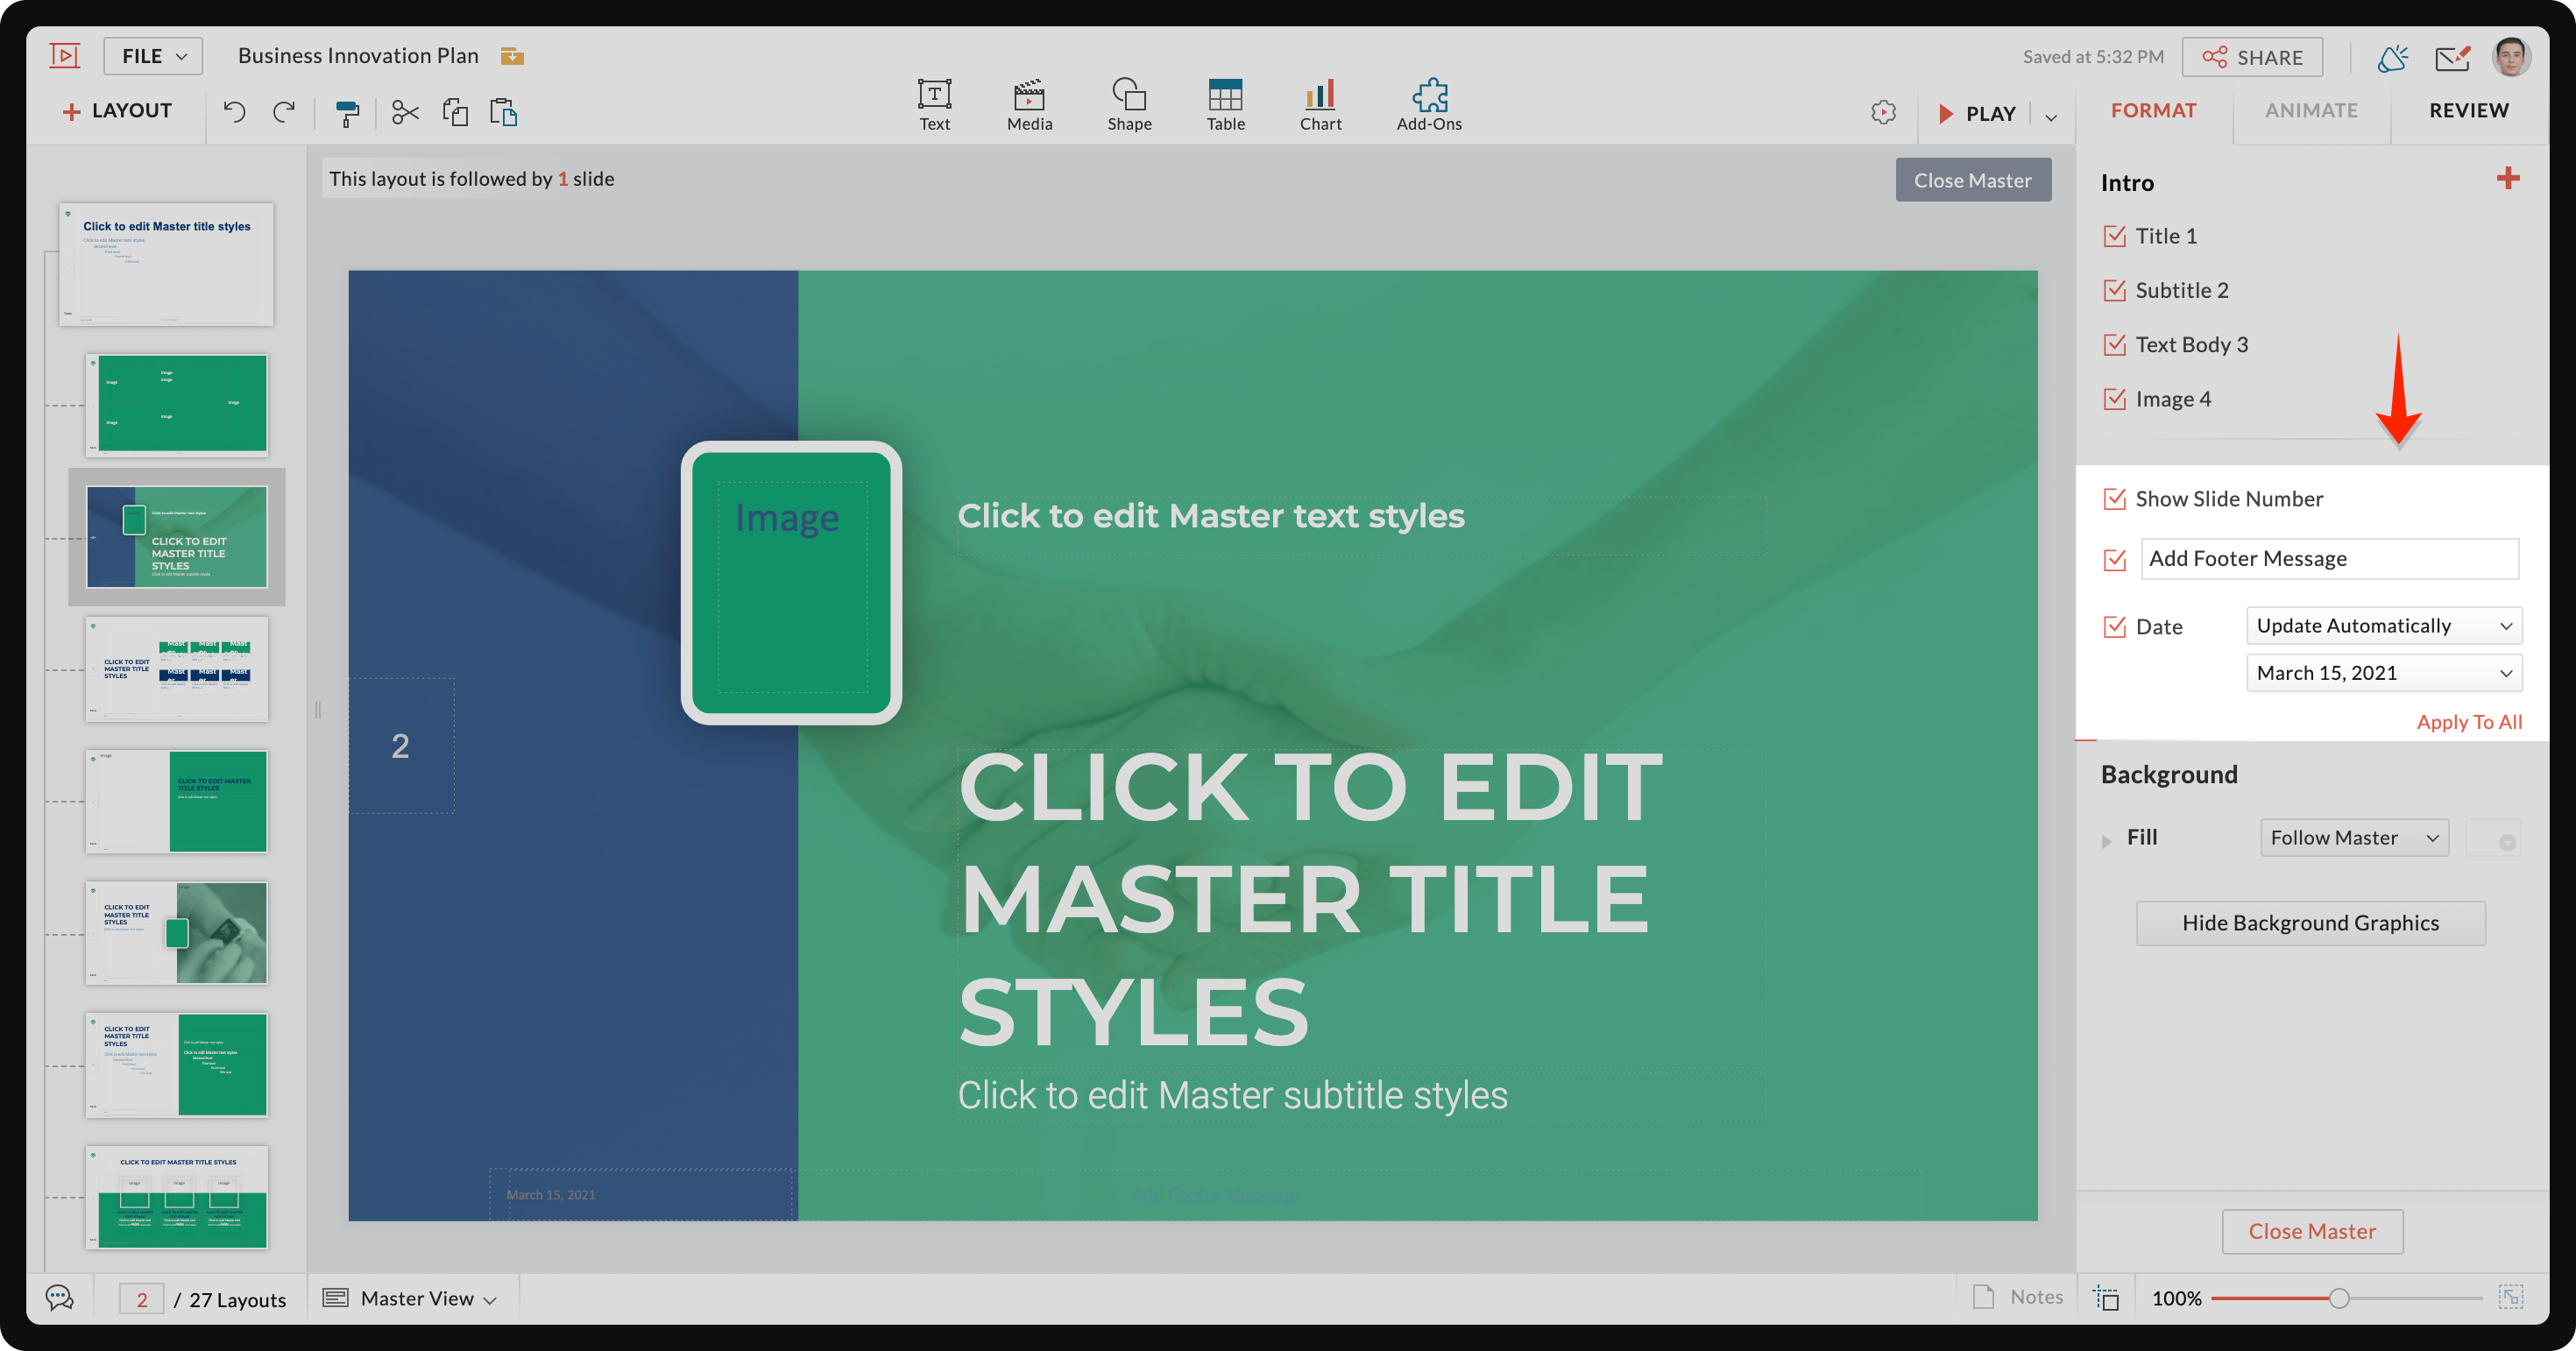Toggle Show Slide Number off
This screenshot has height=1351, width=2576.
(2114, 498)
